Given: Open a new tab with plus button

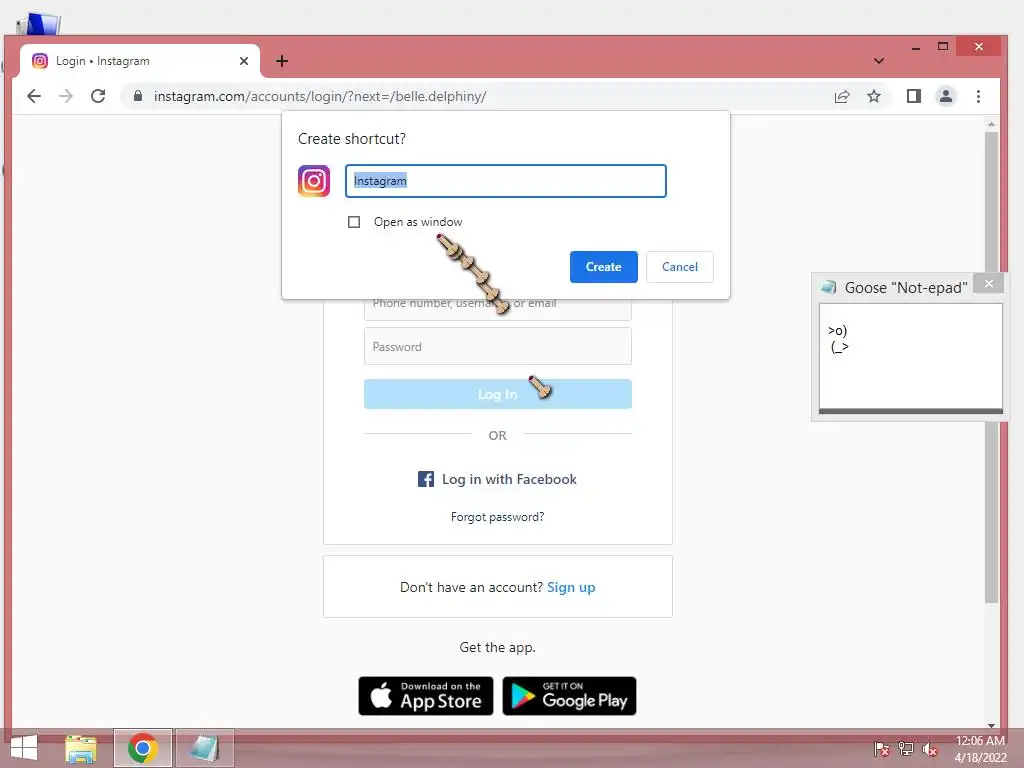Looking at the screenshot, I should [281, 61].
